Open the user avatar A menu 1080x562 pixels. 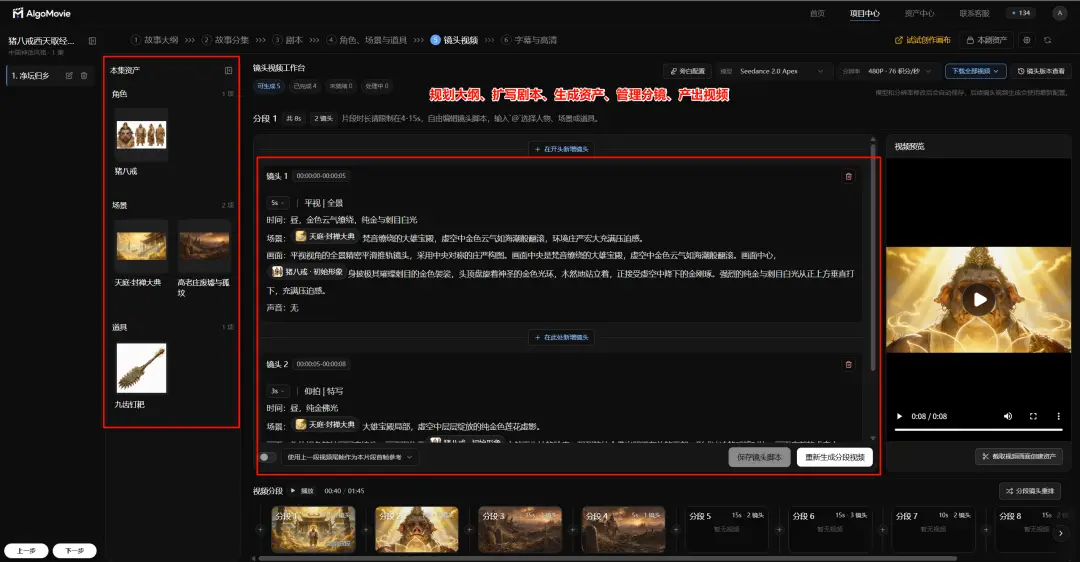[x=1059, y=13]
